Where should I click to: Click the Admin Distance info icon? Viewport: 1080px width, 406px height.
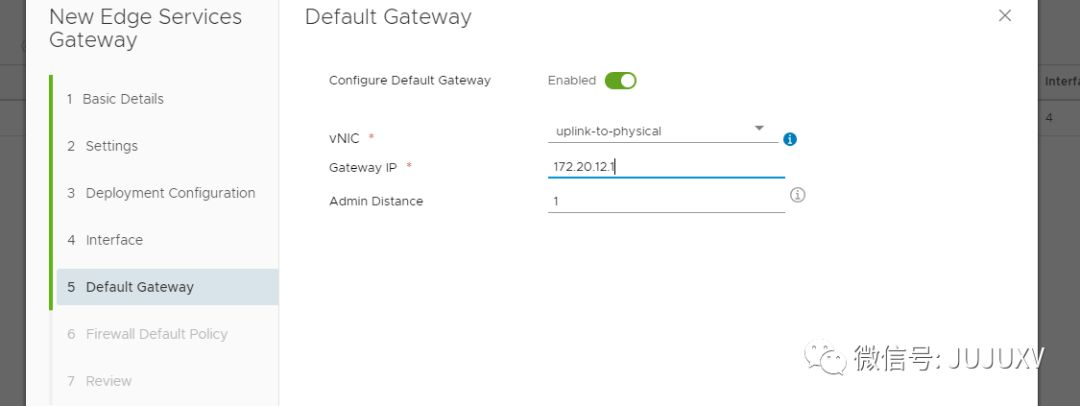(x=797, y=195)
